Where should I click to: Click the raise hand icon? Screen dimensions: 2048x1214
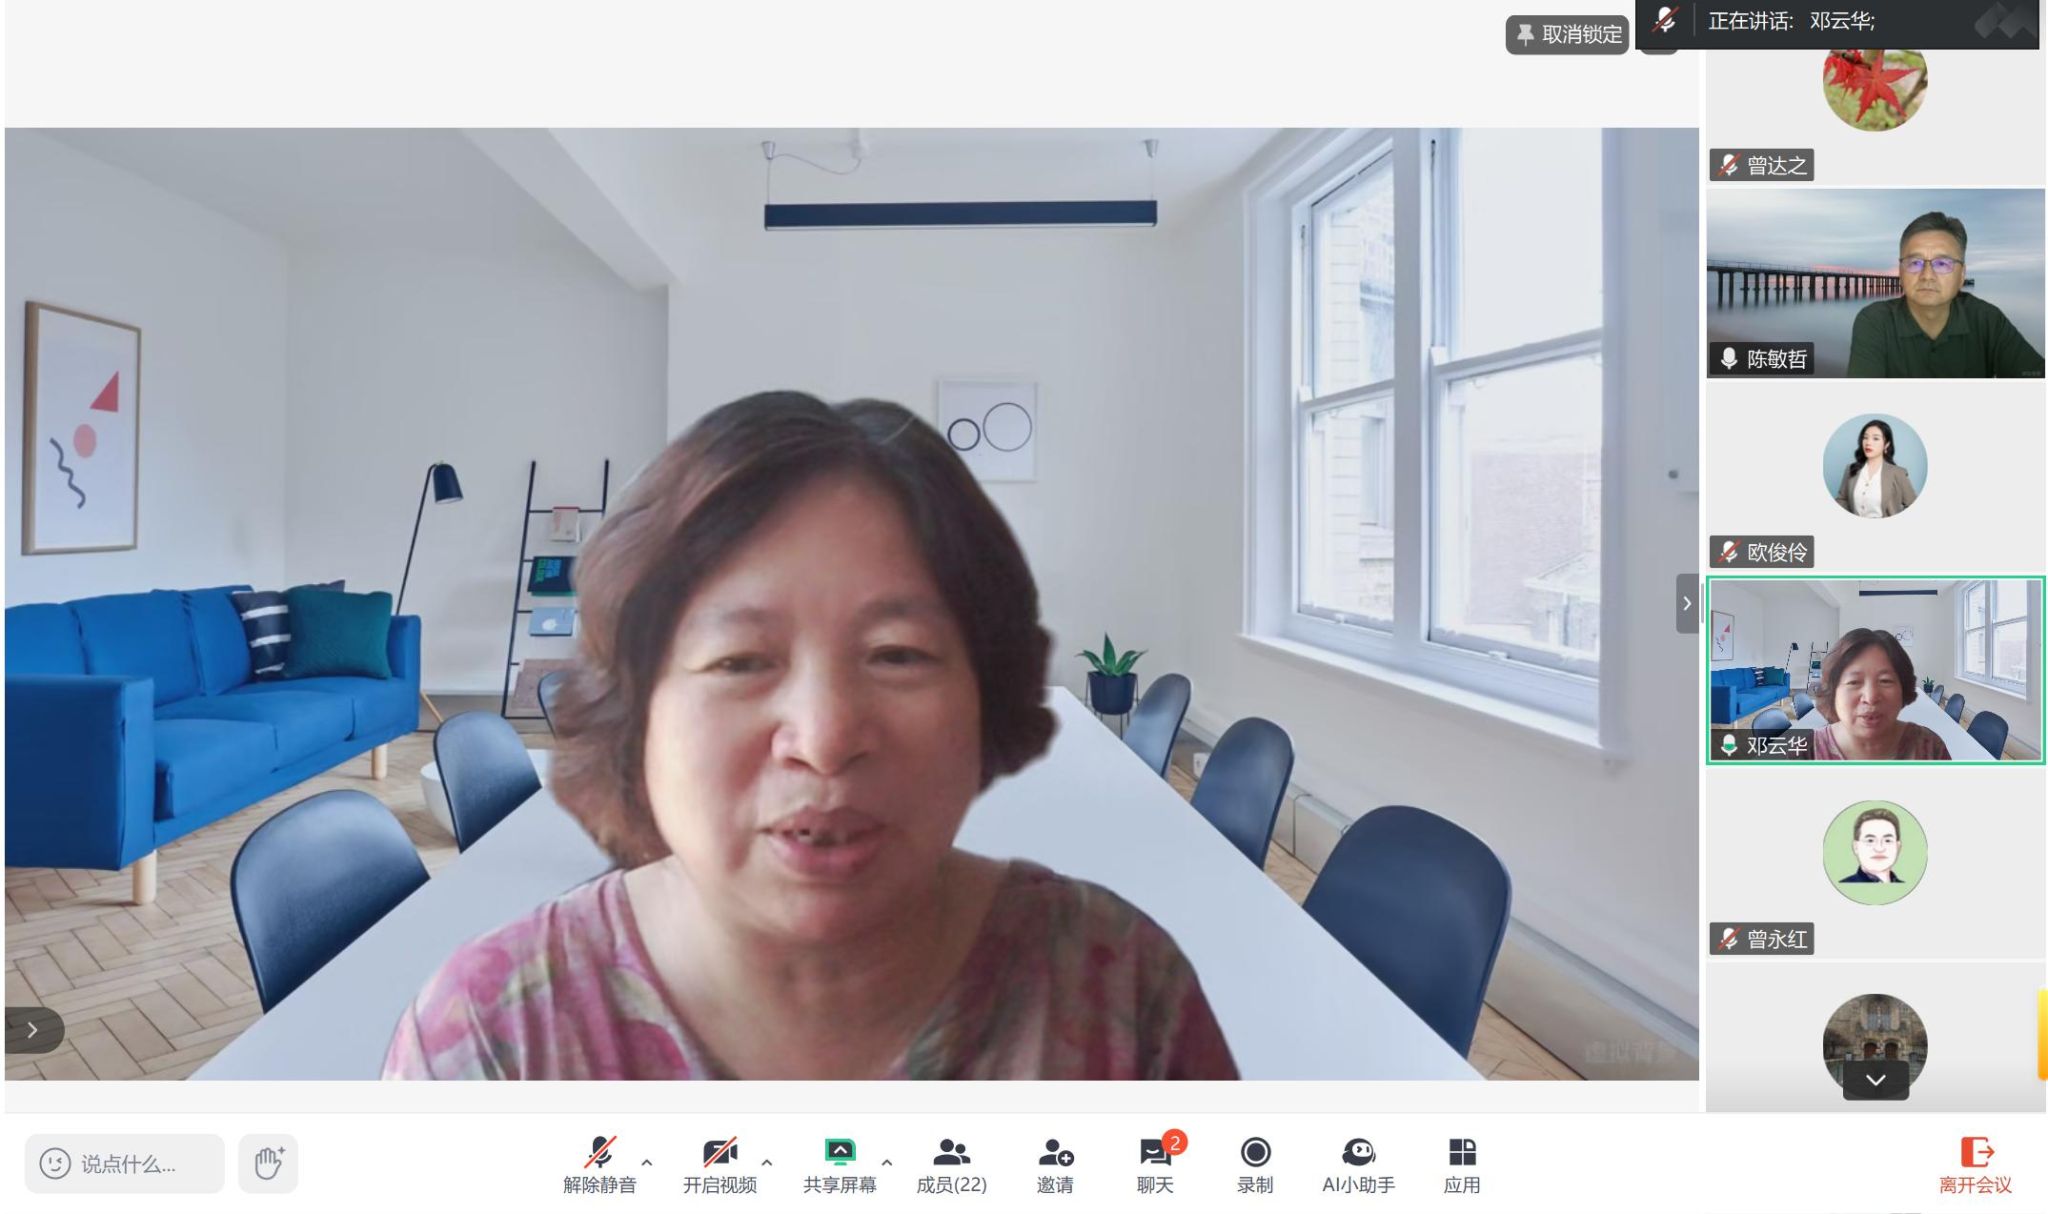tap(268, 1163)
